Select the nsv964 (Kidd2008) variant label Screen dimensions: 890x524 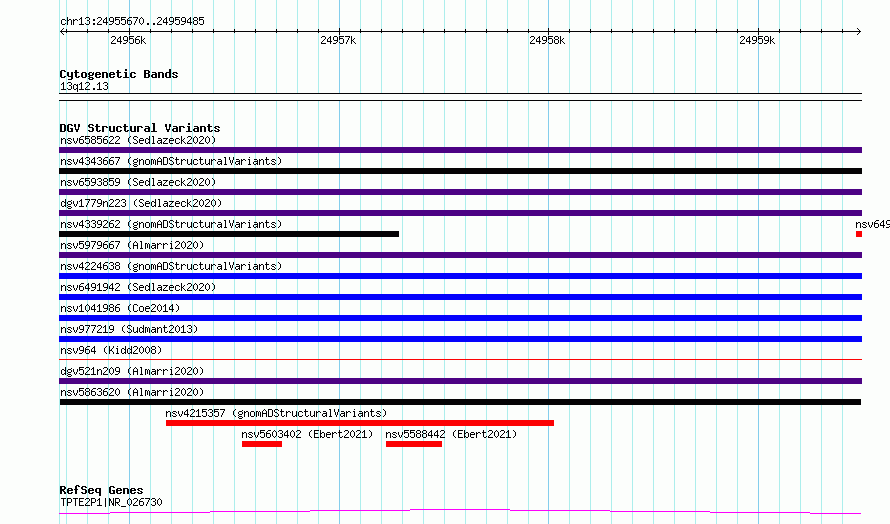coord(111,350)
